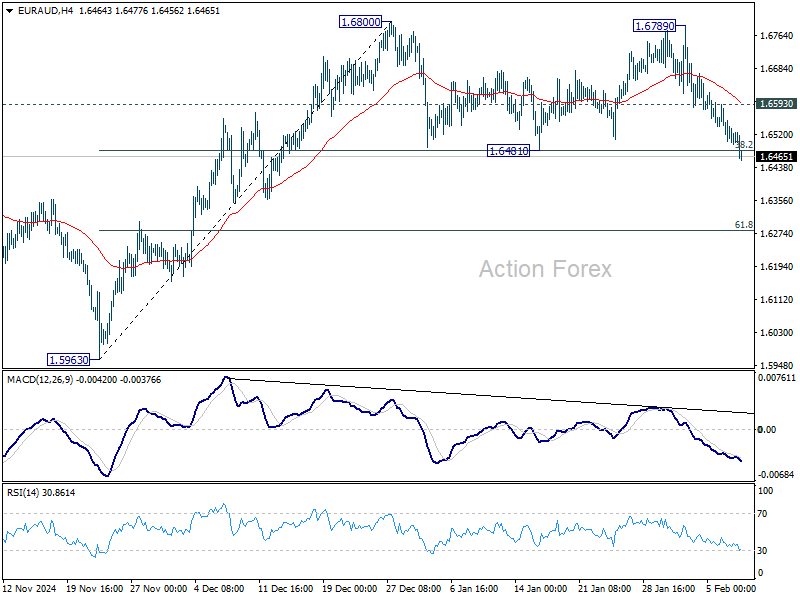Click the 1.64810 support price label
The height and width of the screenshot is (600, 800).
pyautogui.click(x=508, y=151)
